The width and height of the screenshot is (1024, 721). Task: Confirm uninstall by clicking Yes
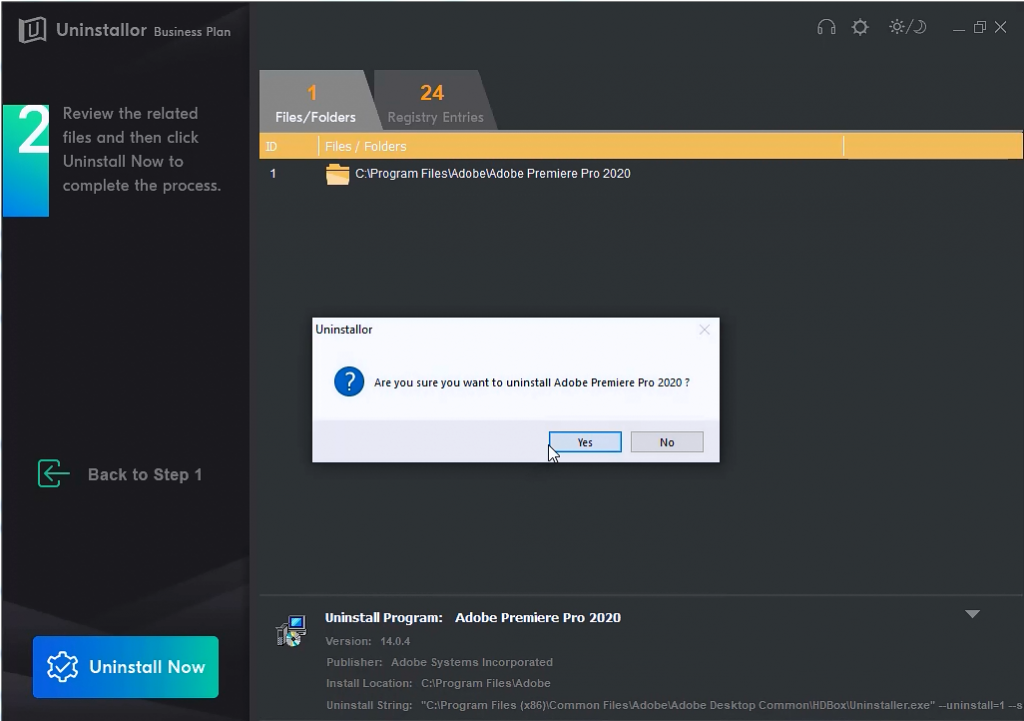point(585,442)
